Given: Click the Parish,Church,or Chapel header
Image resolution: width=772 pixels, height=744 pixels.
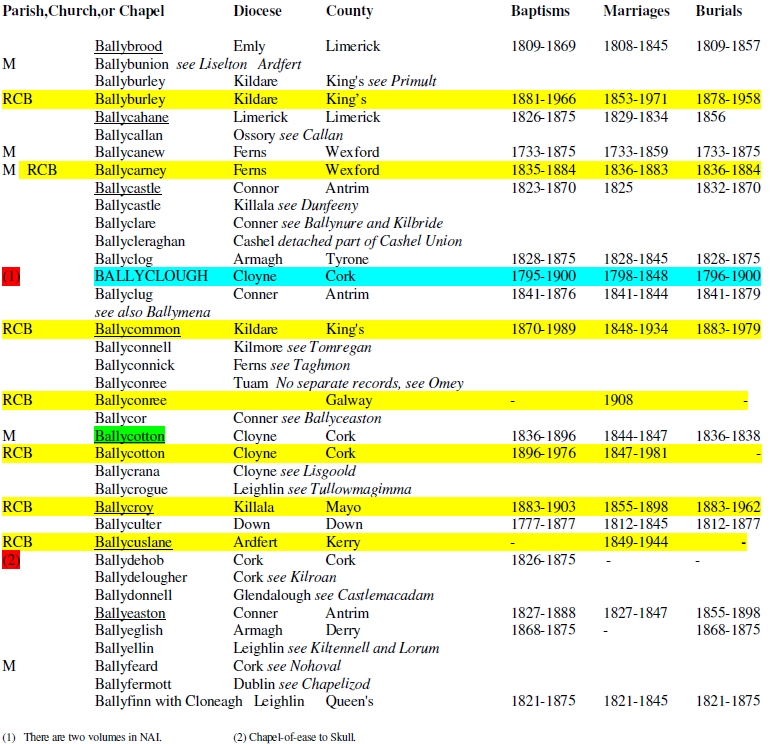Looking at the screenshot, I should click(x=83, y=11).
